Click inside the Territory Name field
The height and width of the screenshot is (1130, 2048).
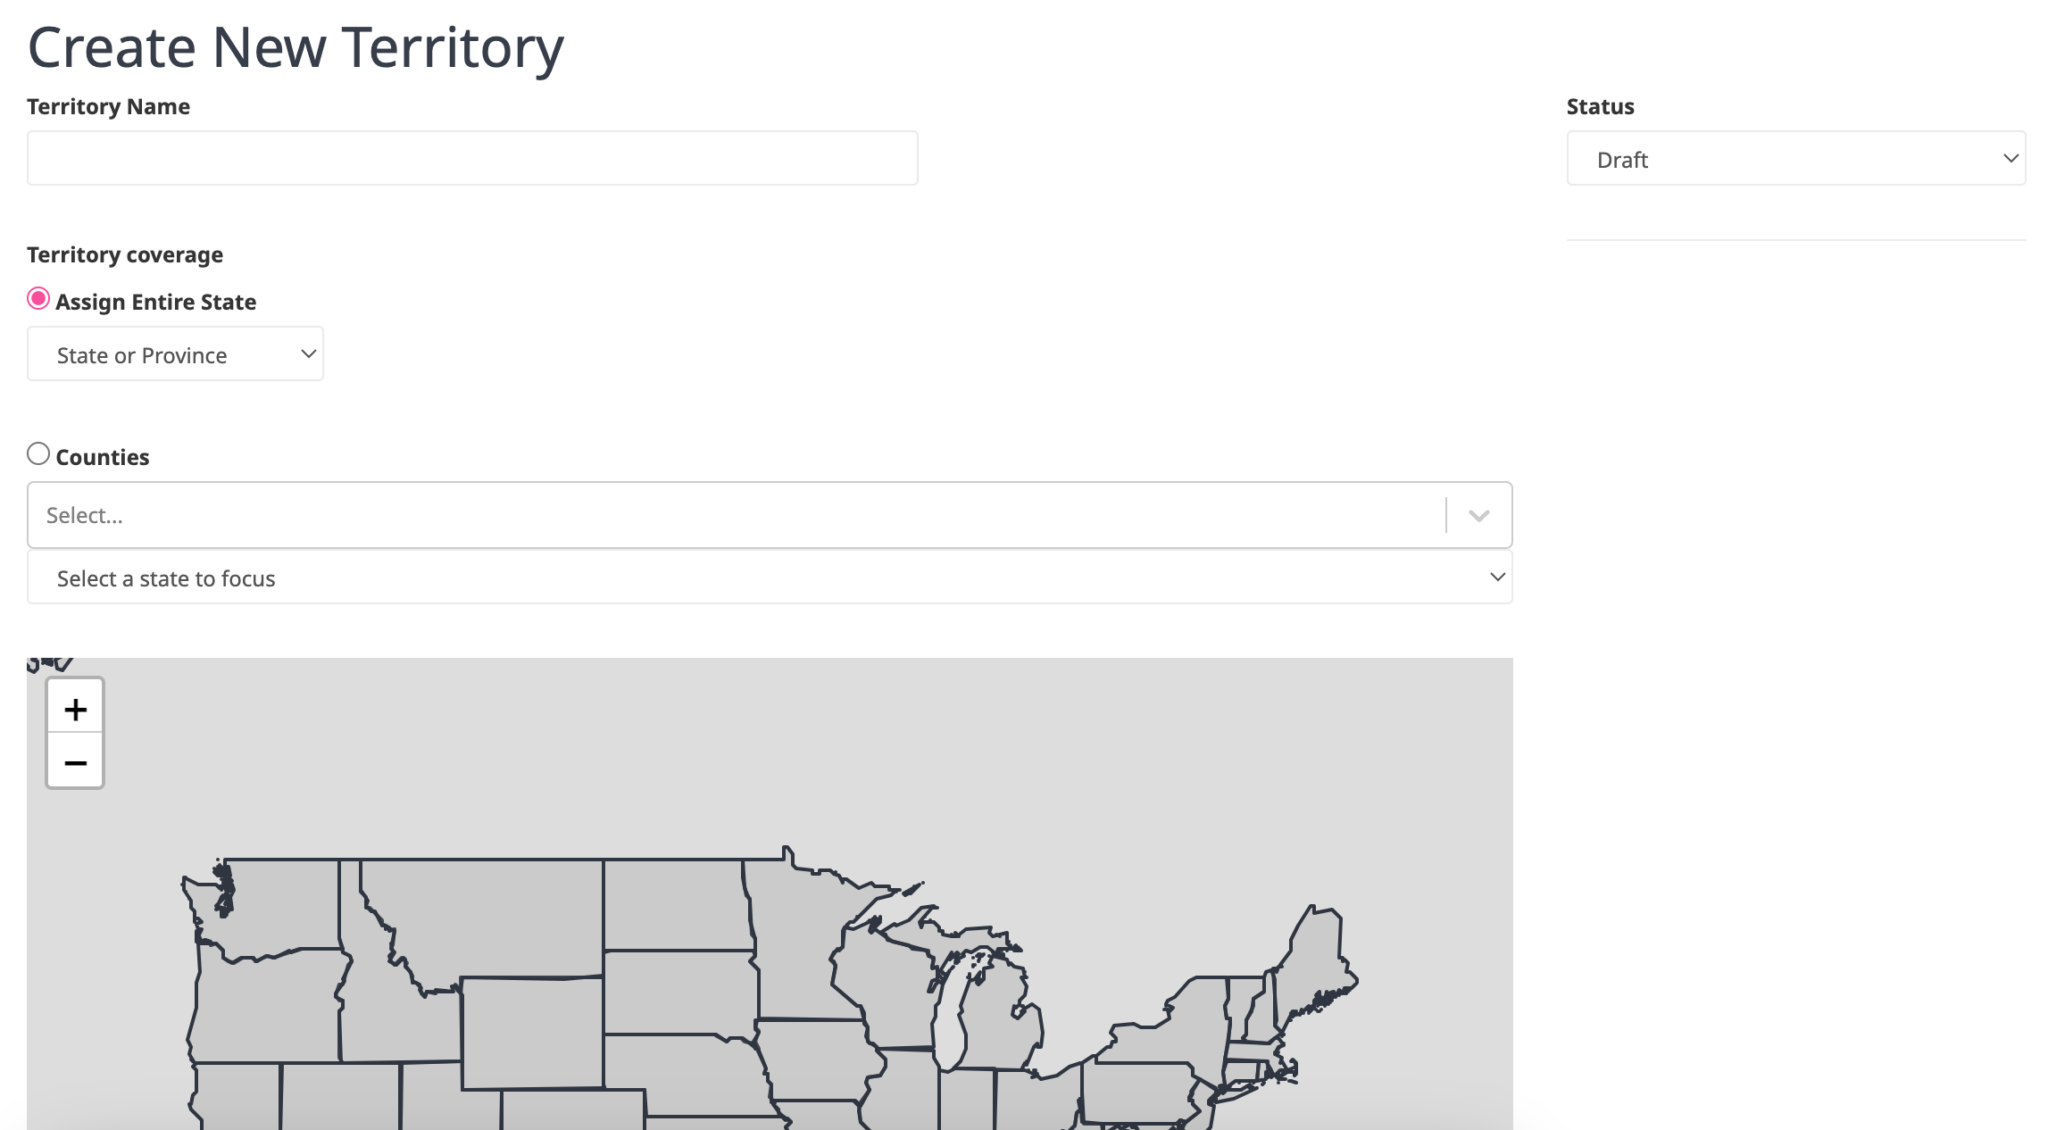pos(470,157)
